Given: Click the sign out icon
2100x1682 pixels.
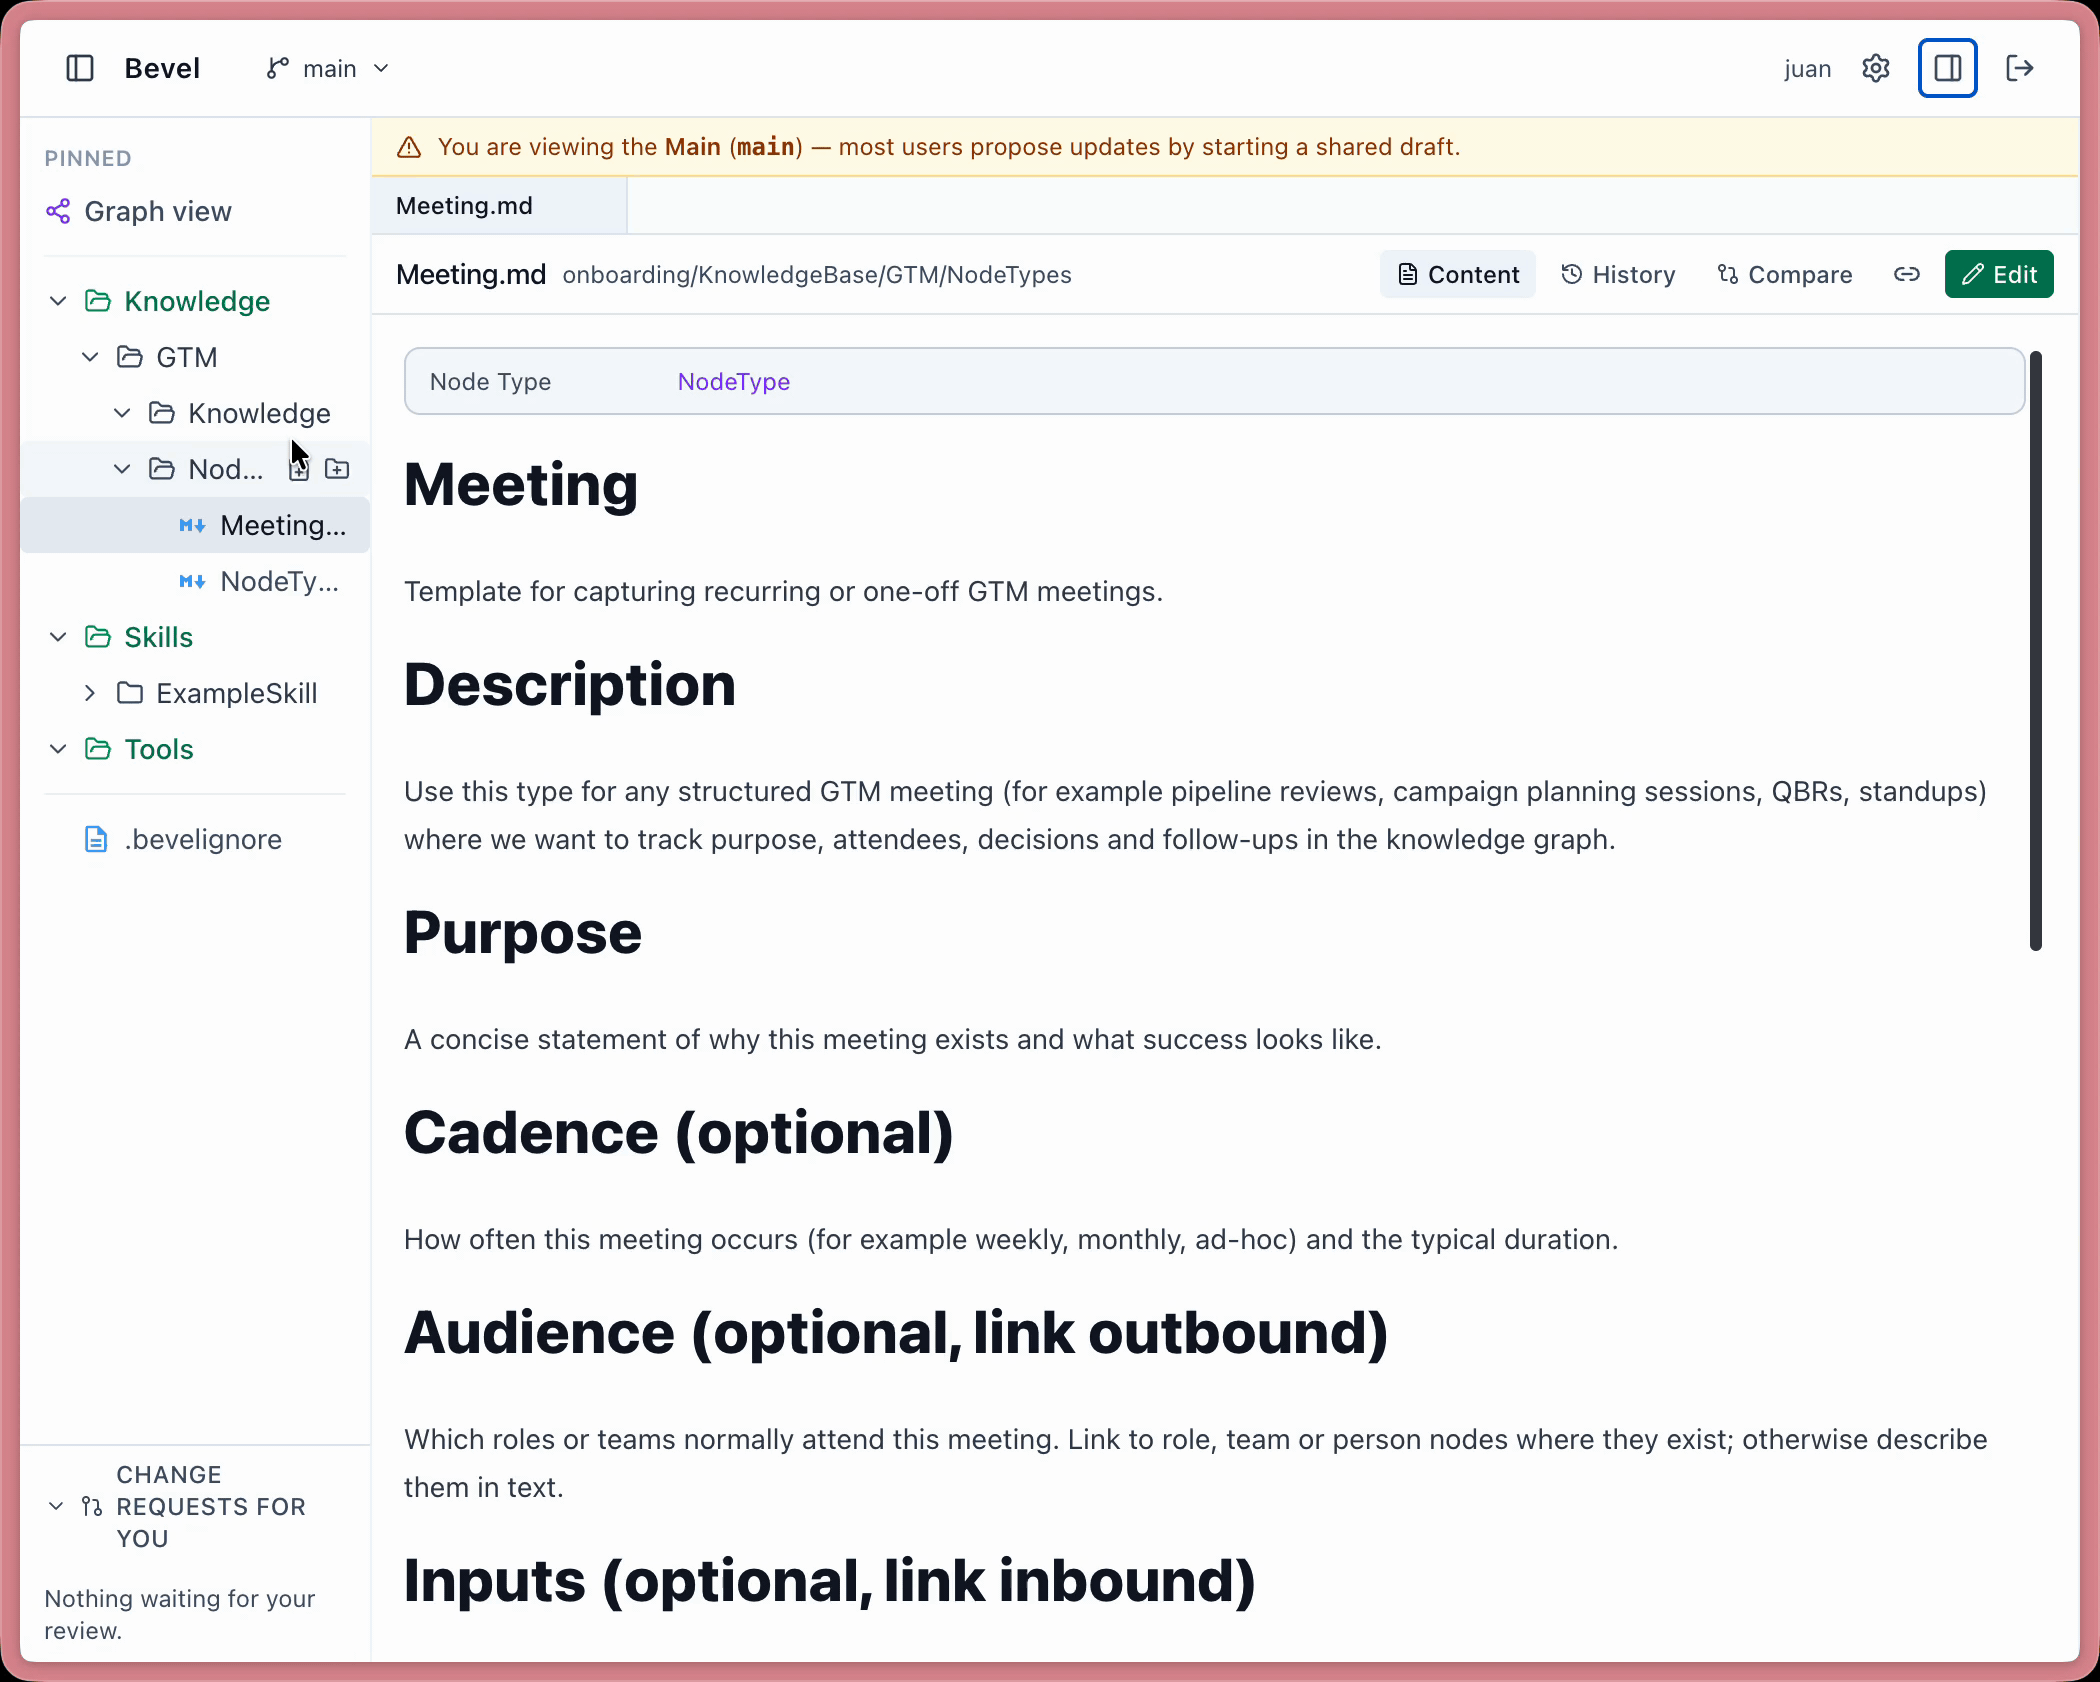Looking at the screenshot, I should (x=2019, y=68).
